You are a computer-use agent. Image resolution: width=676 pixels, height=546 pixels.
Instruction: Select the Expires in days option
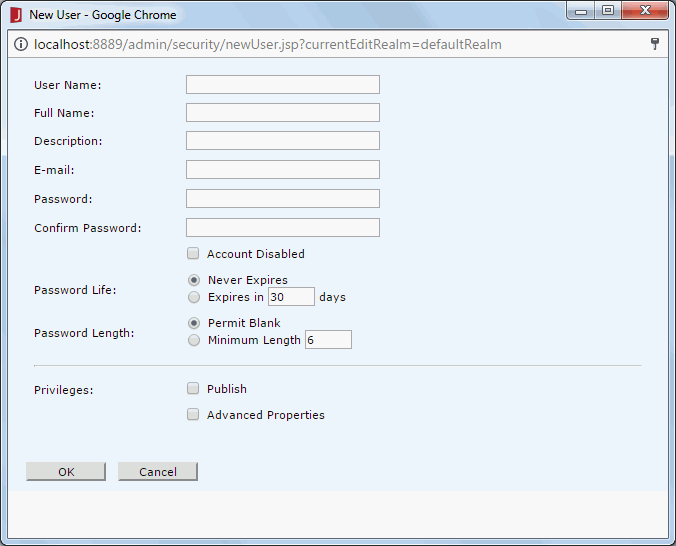tap(194, 297)
